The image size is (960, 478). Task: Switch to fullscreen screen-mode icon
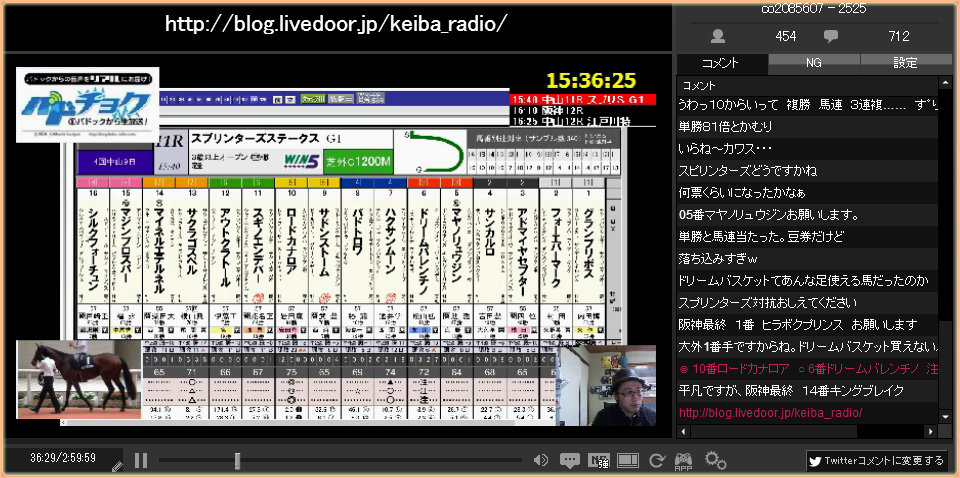coord(628,460)
